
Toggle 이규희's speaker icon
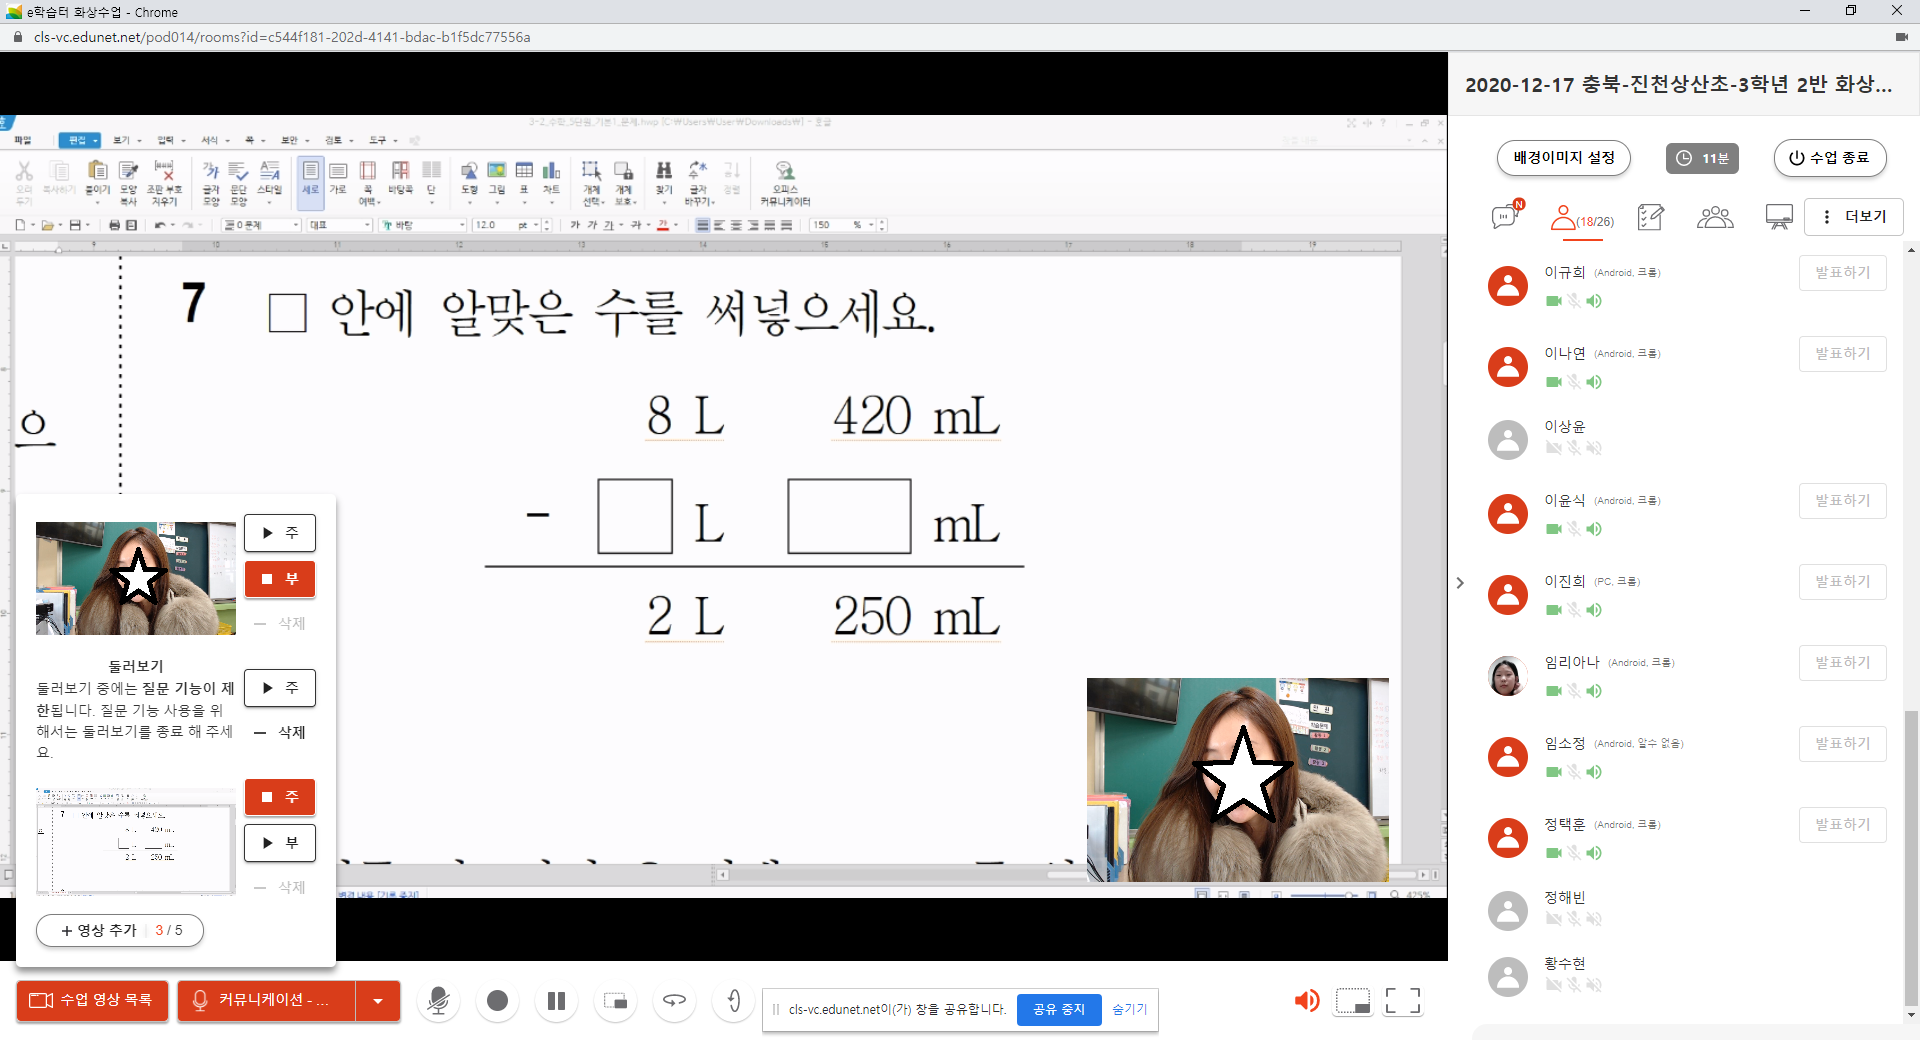coord(1594,301)
